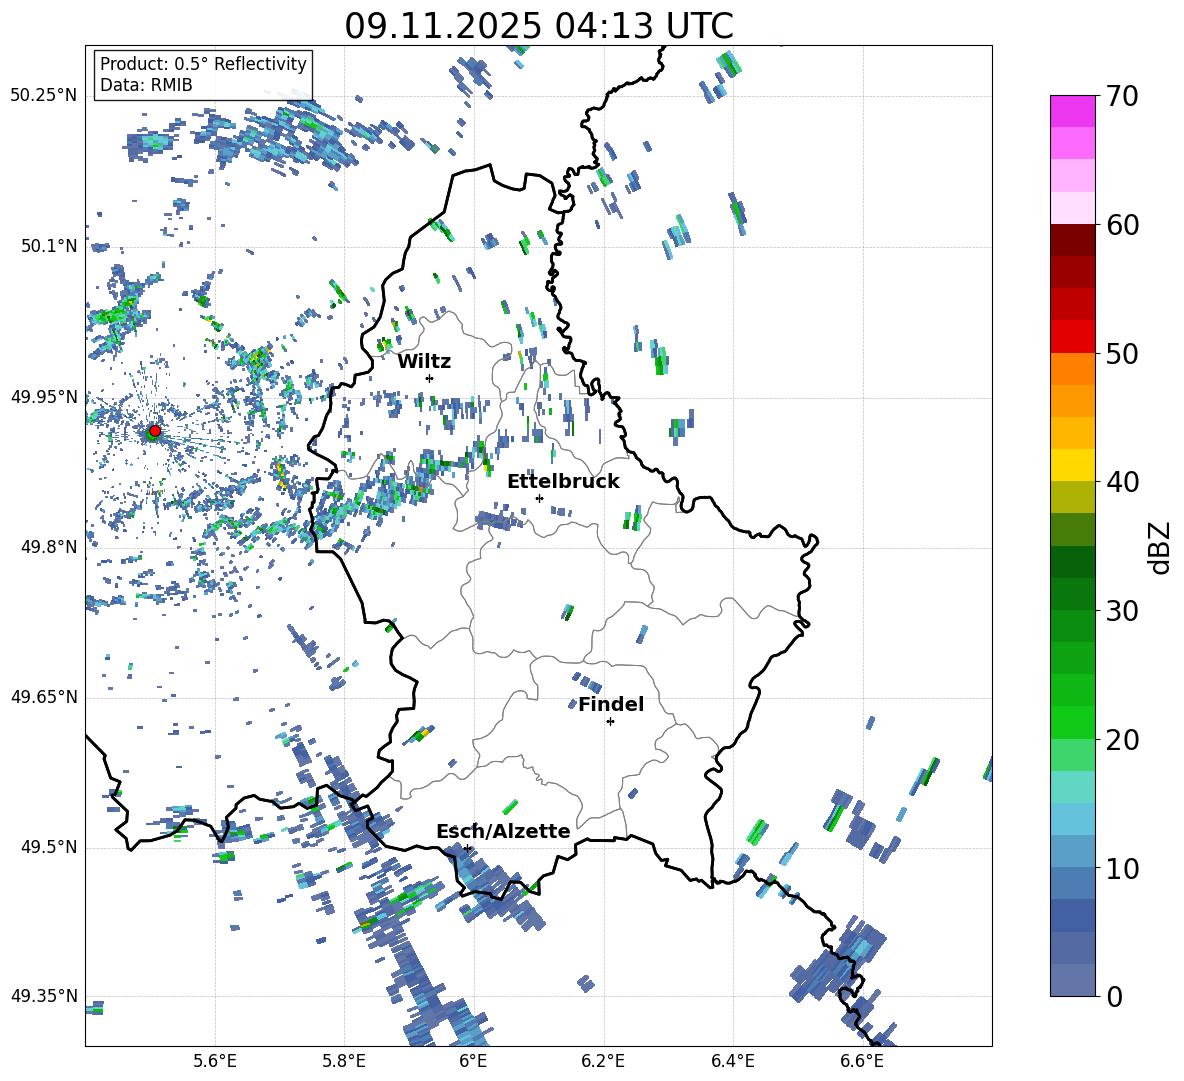Click the Esch/Alzette city label
Image resolution: width=1184 pixels, height=1081 pixels.
pos(503,831)
